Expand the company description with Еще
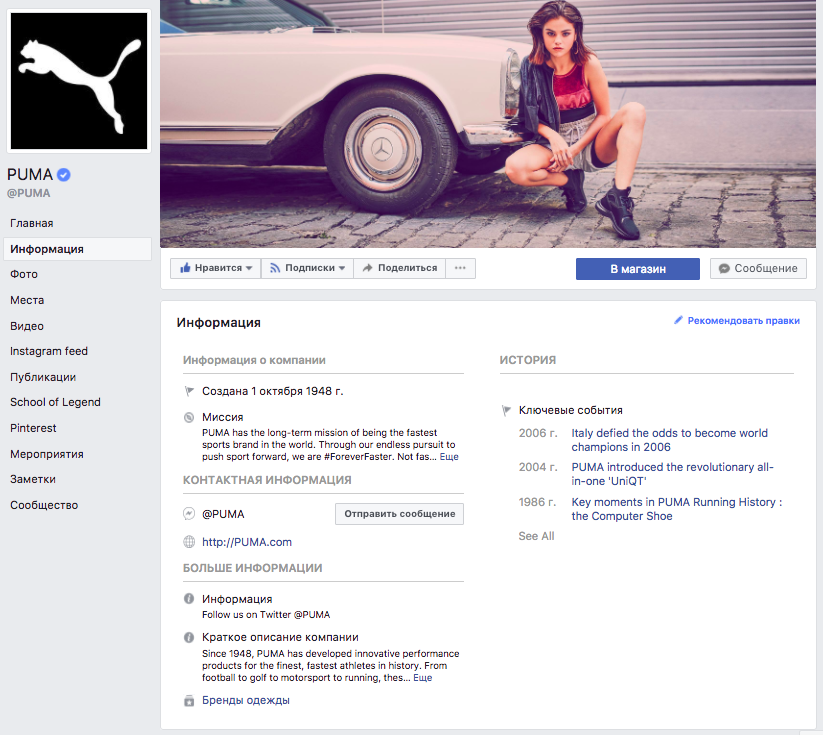 pos(423,678)
